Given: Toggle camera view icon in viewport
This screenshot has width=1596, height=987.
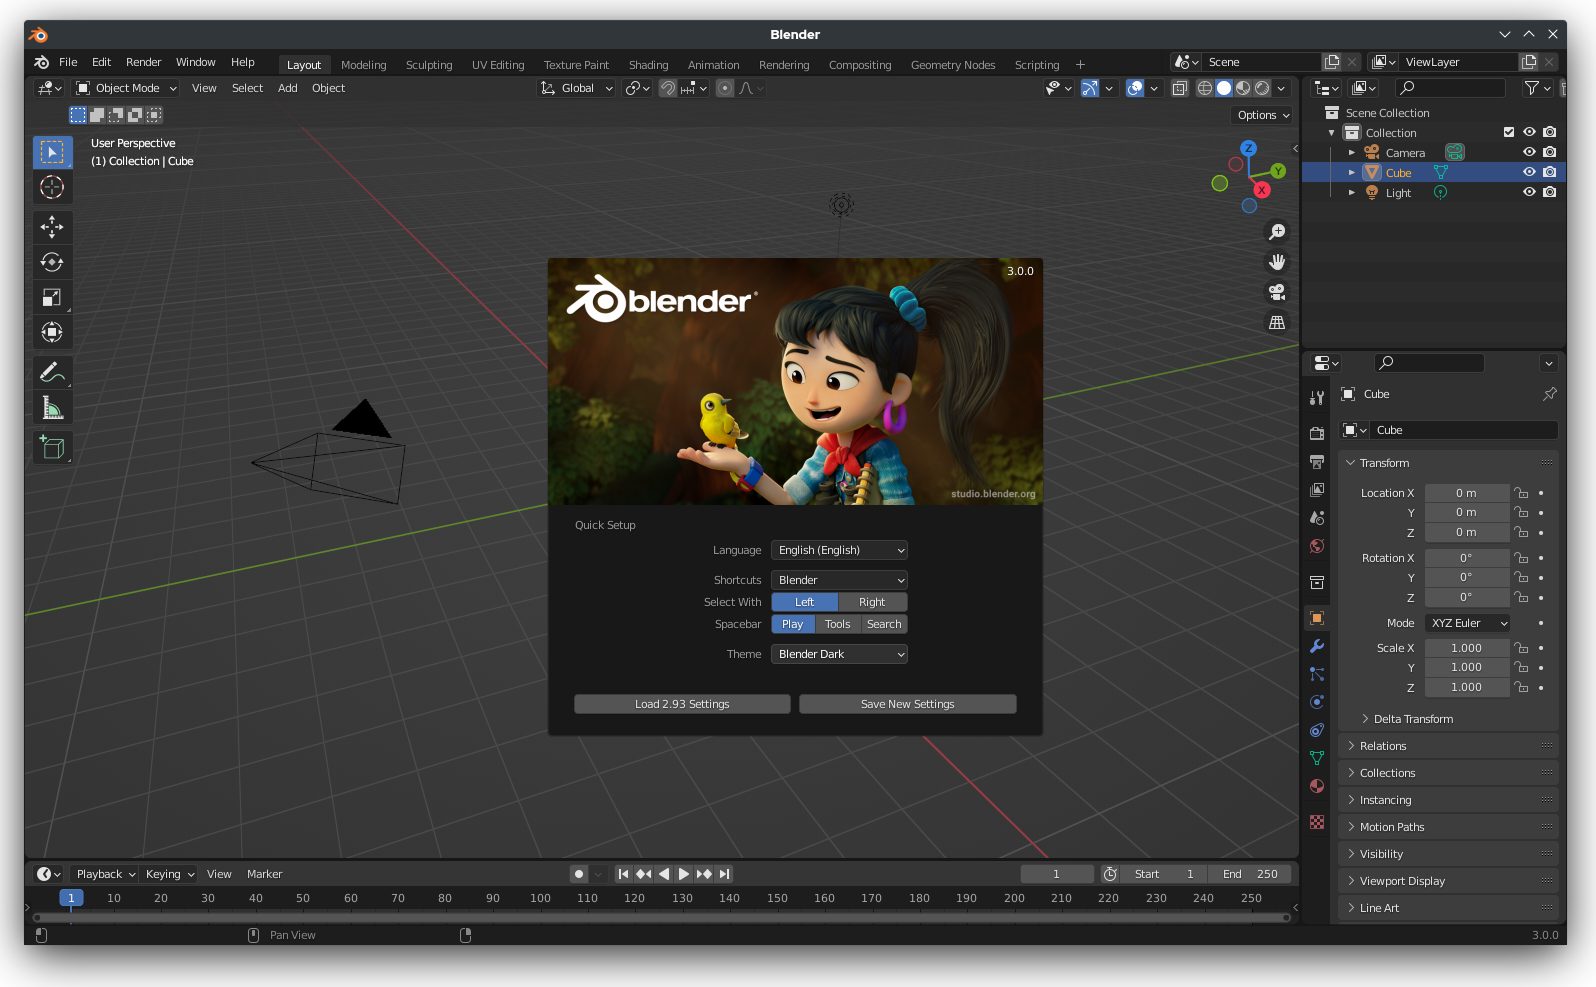Looking at the screenshot, I should (1277, 292).
